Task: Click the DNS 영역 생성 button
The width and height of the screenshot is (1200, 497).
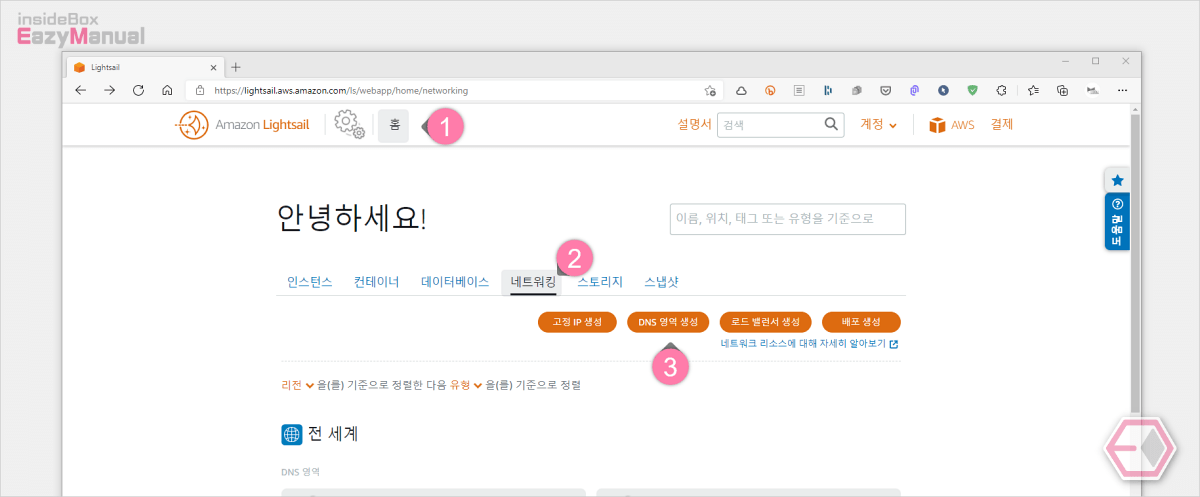Action: pos(668,322)
